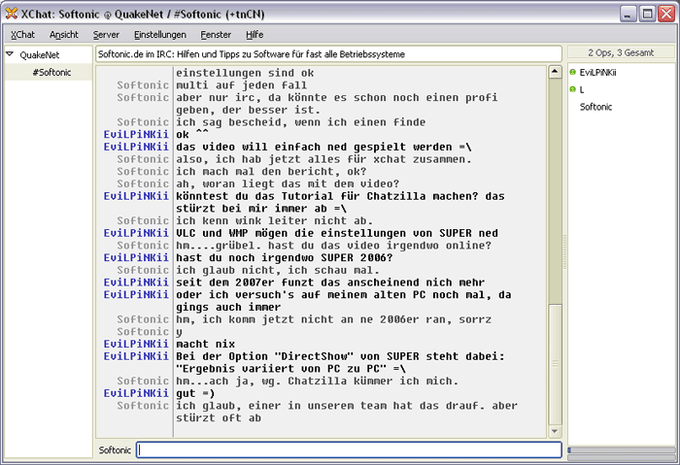Click the message 'ah, woran liegt das mit dem video?'
This screenshot has height=465, width=680.
[x=287, y=184]
